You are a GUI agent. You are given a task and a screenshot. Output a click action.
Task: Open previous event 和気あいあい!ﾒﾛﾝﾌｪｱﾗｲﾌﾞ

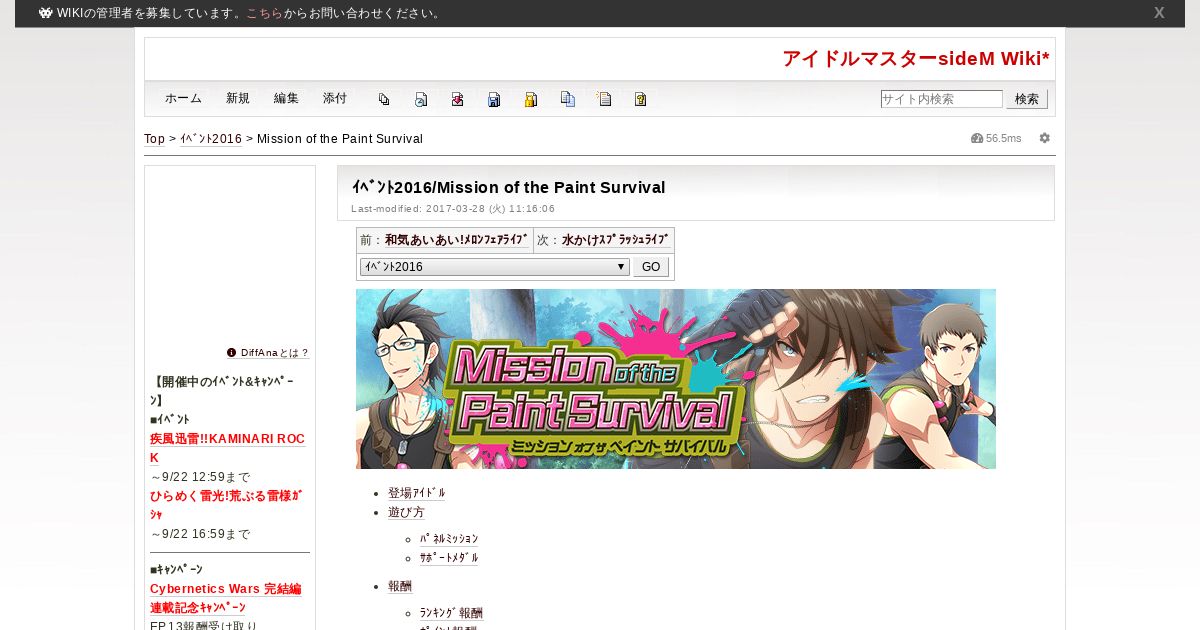coord(457,240)
